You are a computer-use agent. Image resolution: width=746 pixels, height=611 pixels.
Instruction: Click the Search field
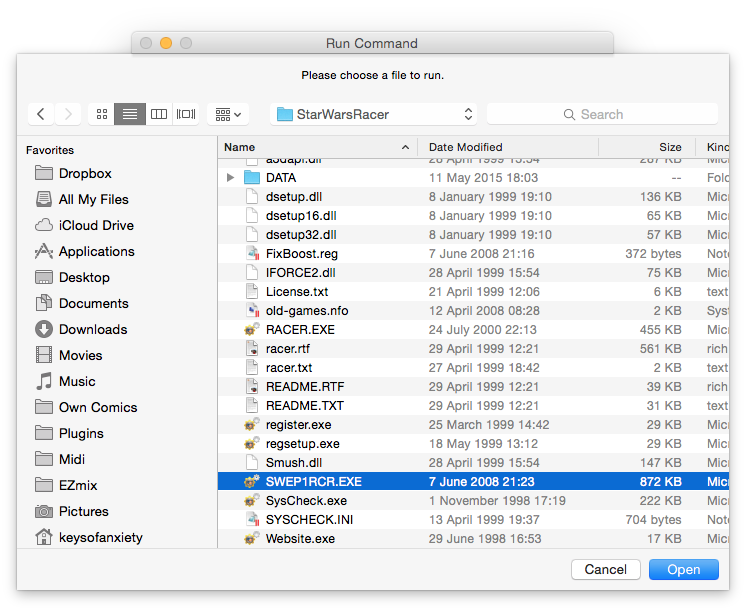pyautogui.click(x=602, y=114)
